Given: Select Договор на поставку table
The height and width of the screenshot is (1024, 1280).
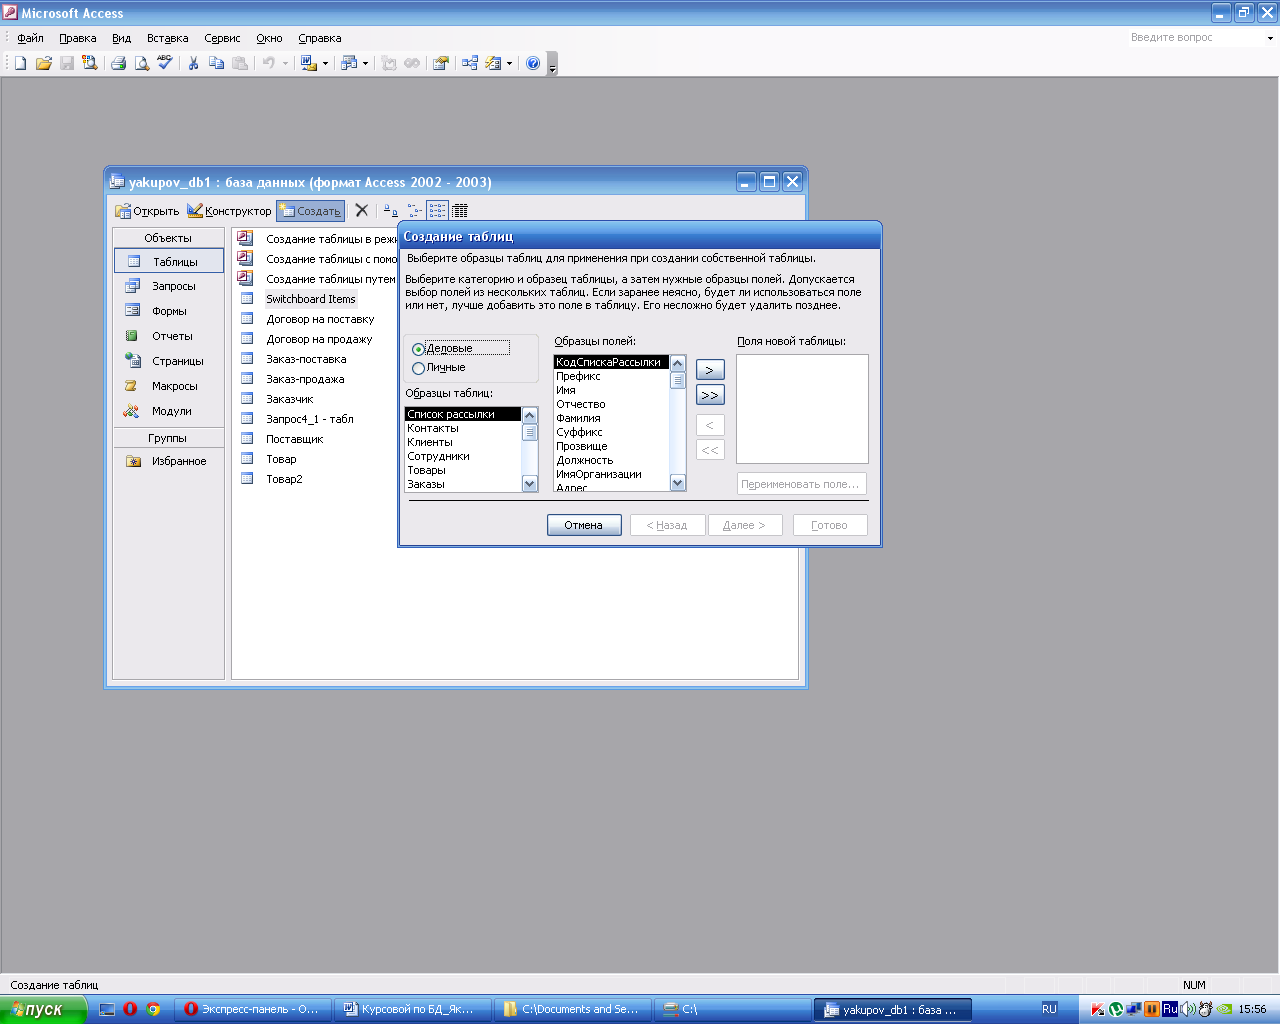Looking at the screenshot, I should [x=320, y=319].
